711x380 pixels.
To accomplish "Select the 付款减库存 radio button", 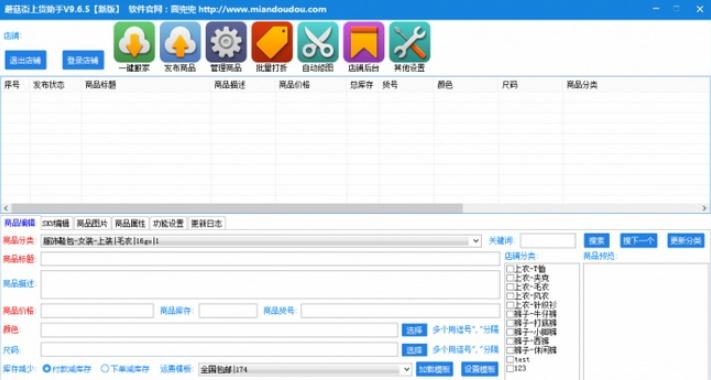I will pos(46,369).
